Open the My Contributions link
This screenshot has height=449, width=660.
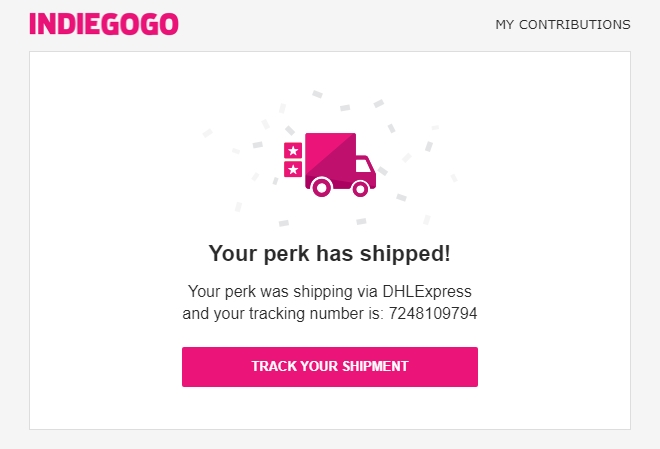pyautogui.click(x=563, y=24)
